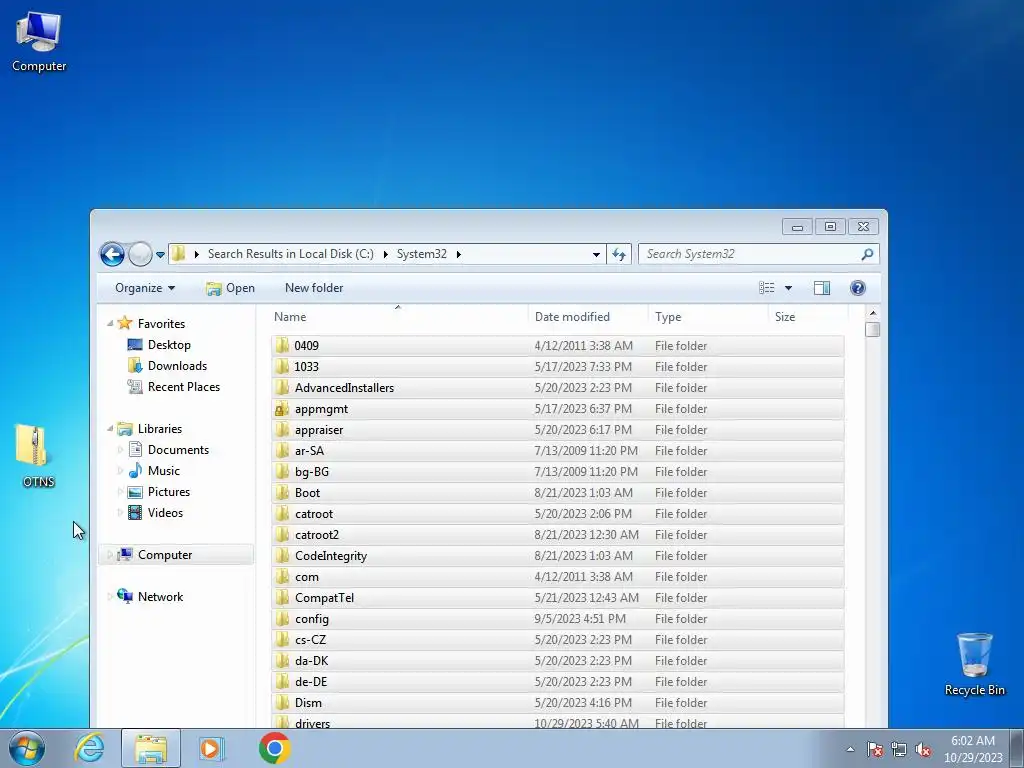Click the New folder button
The image size is (1024, 768).
[x=314, y=288]
